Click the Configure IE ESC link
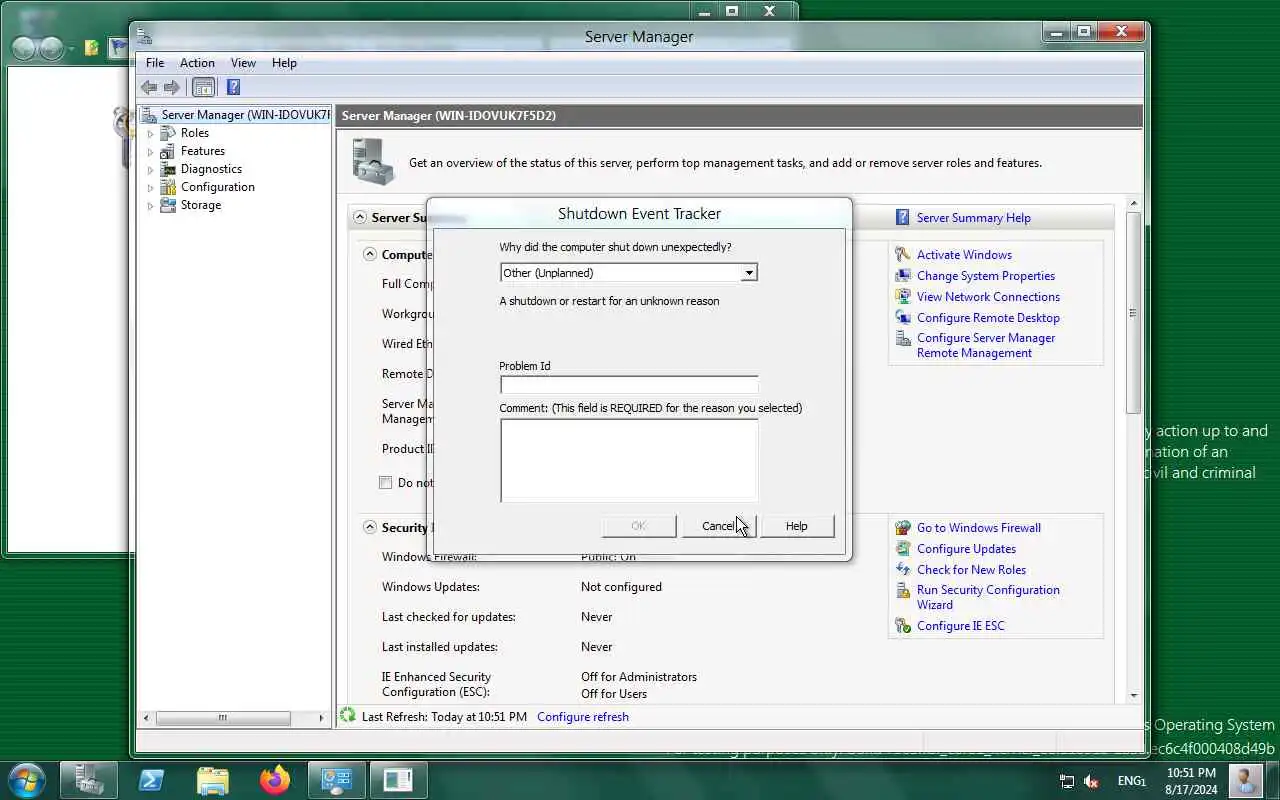The width and height of the screenshot is (1280, 800). [x=960, y=626]
